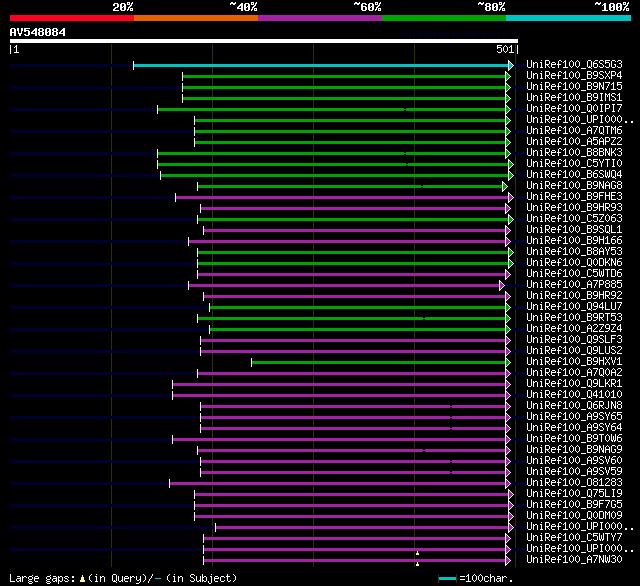Click the green arrowhead ending the B9NAG8 alignment
Viewport: 640px width, 586px height.
click(505, 186)
